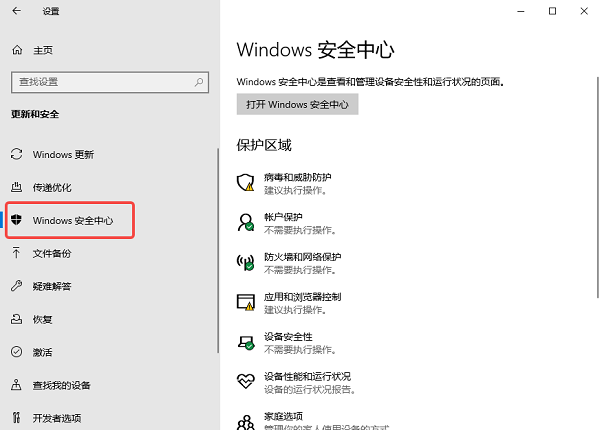Open the 家庭选项 link

pyautogui.click(x=283, y=416)
